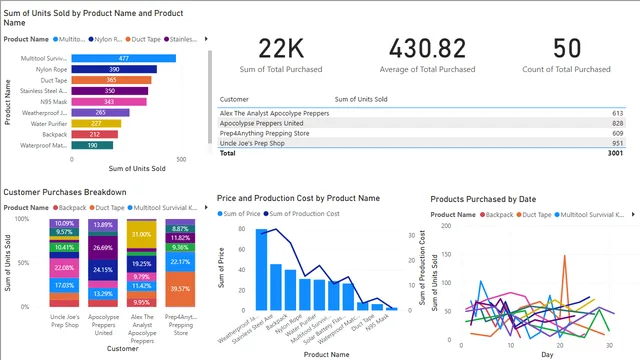640x360 pixels.
Task: Click the 39.57% orange segment for Prep4Anything
Action: (180, 289)
